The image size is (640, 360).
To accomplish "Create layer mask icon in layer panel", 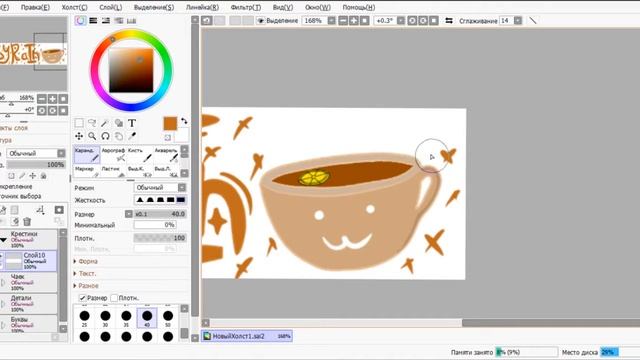I will [x=59, y=210].
